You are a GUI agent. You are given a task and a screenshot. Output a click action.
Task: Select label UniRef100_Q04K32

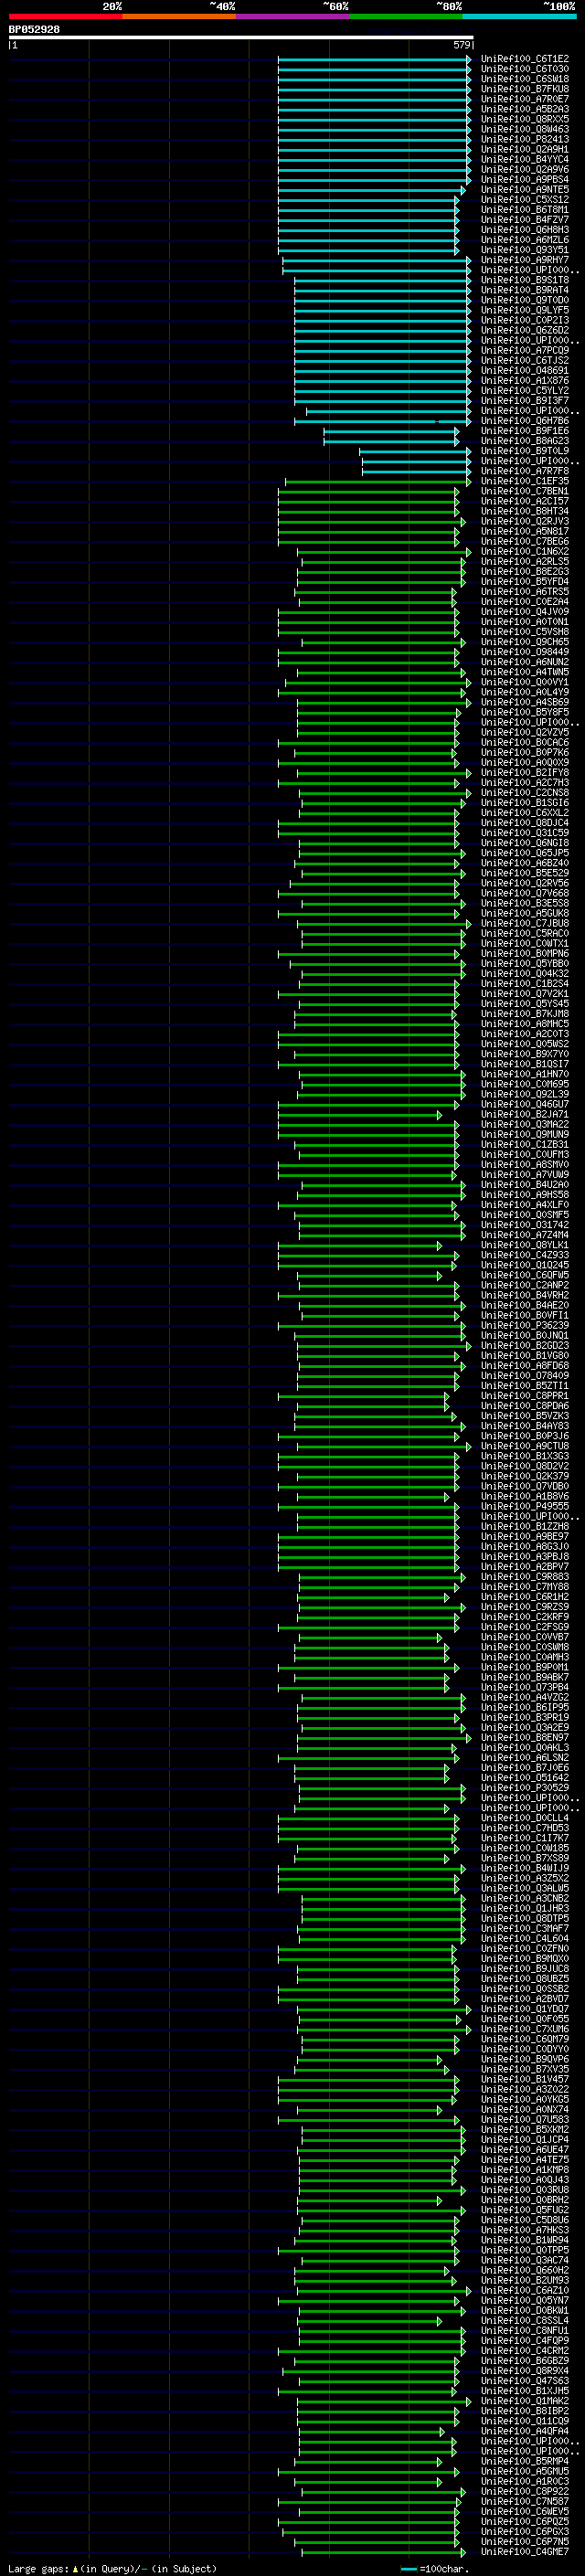click(525, 974)
